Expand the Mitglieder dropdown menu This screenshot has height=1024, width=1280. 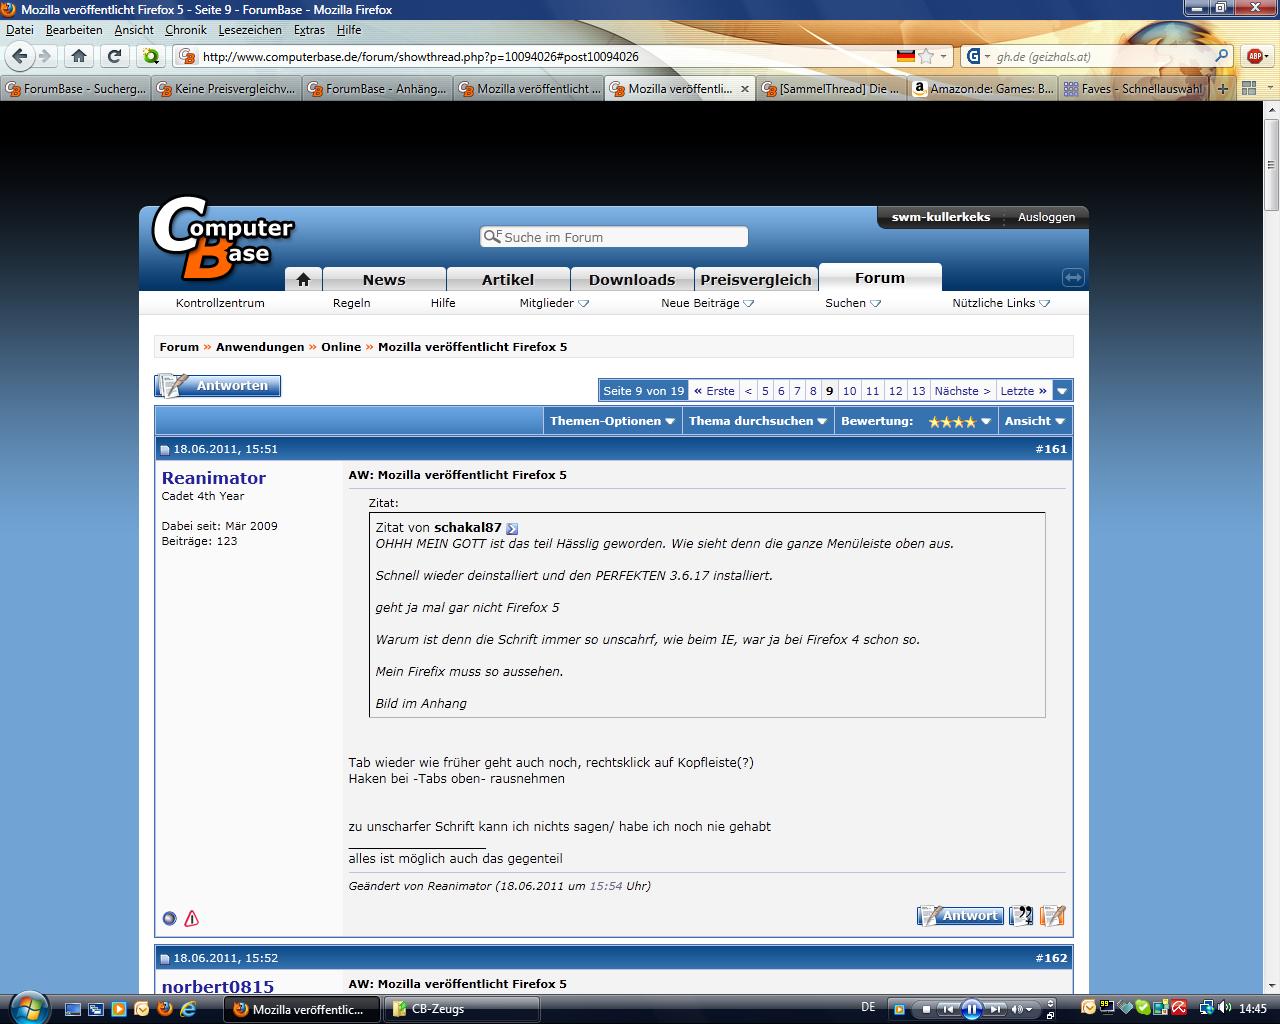(554, 303)
